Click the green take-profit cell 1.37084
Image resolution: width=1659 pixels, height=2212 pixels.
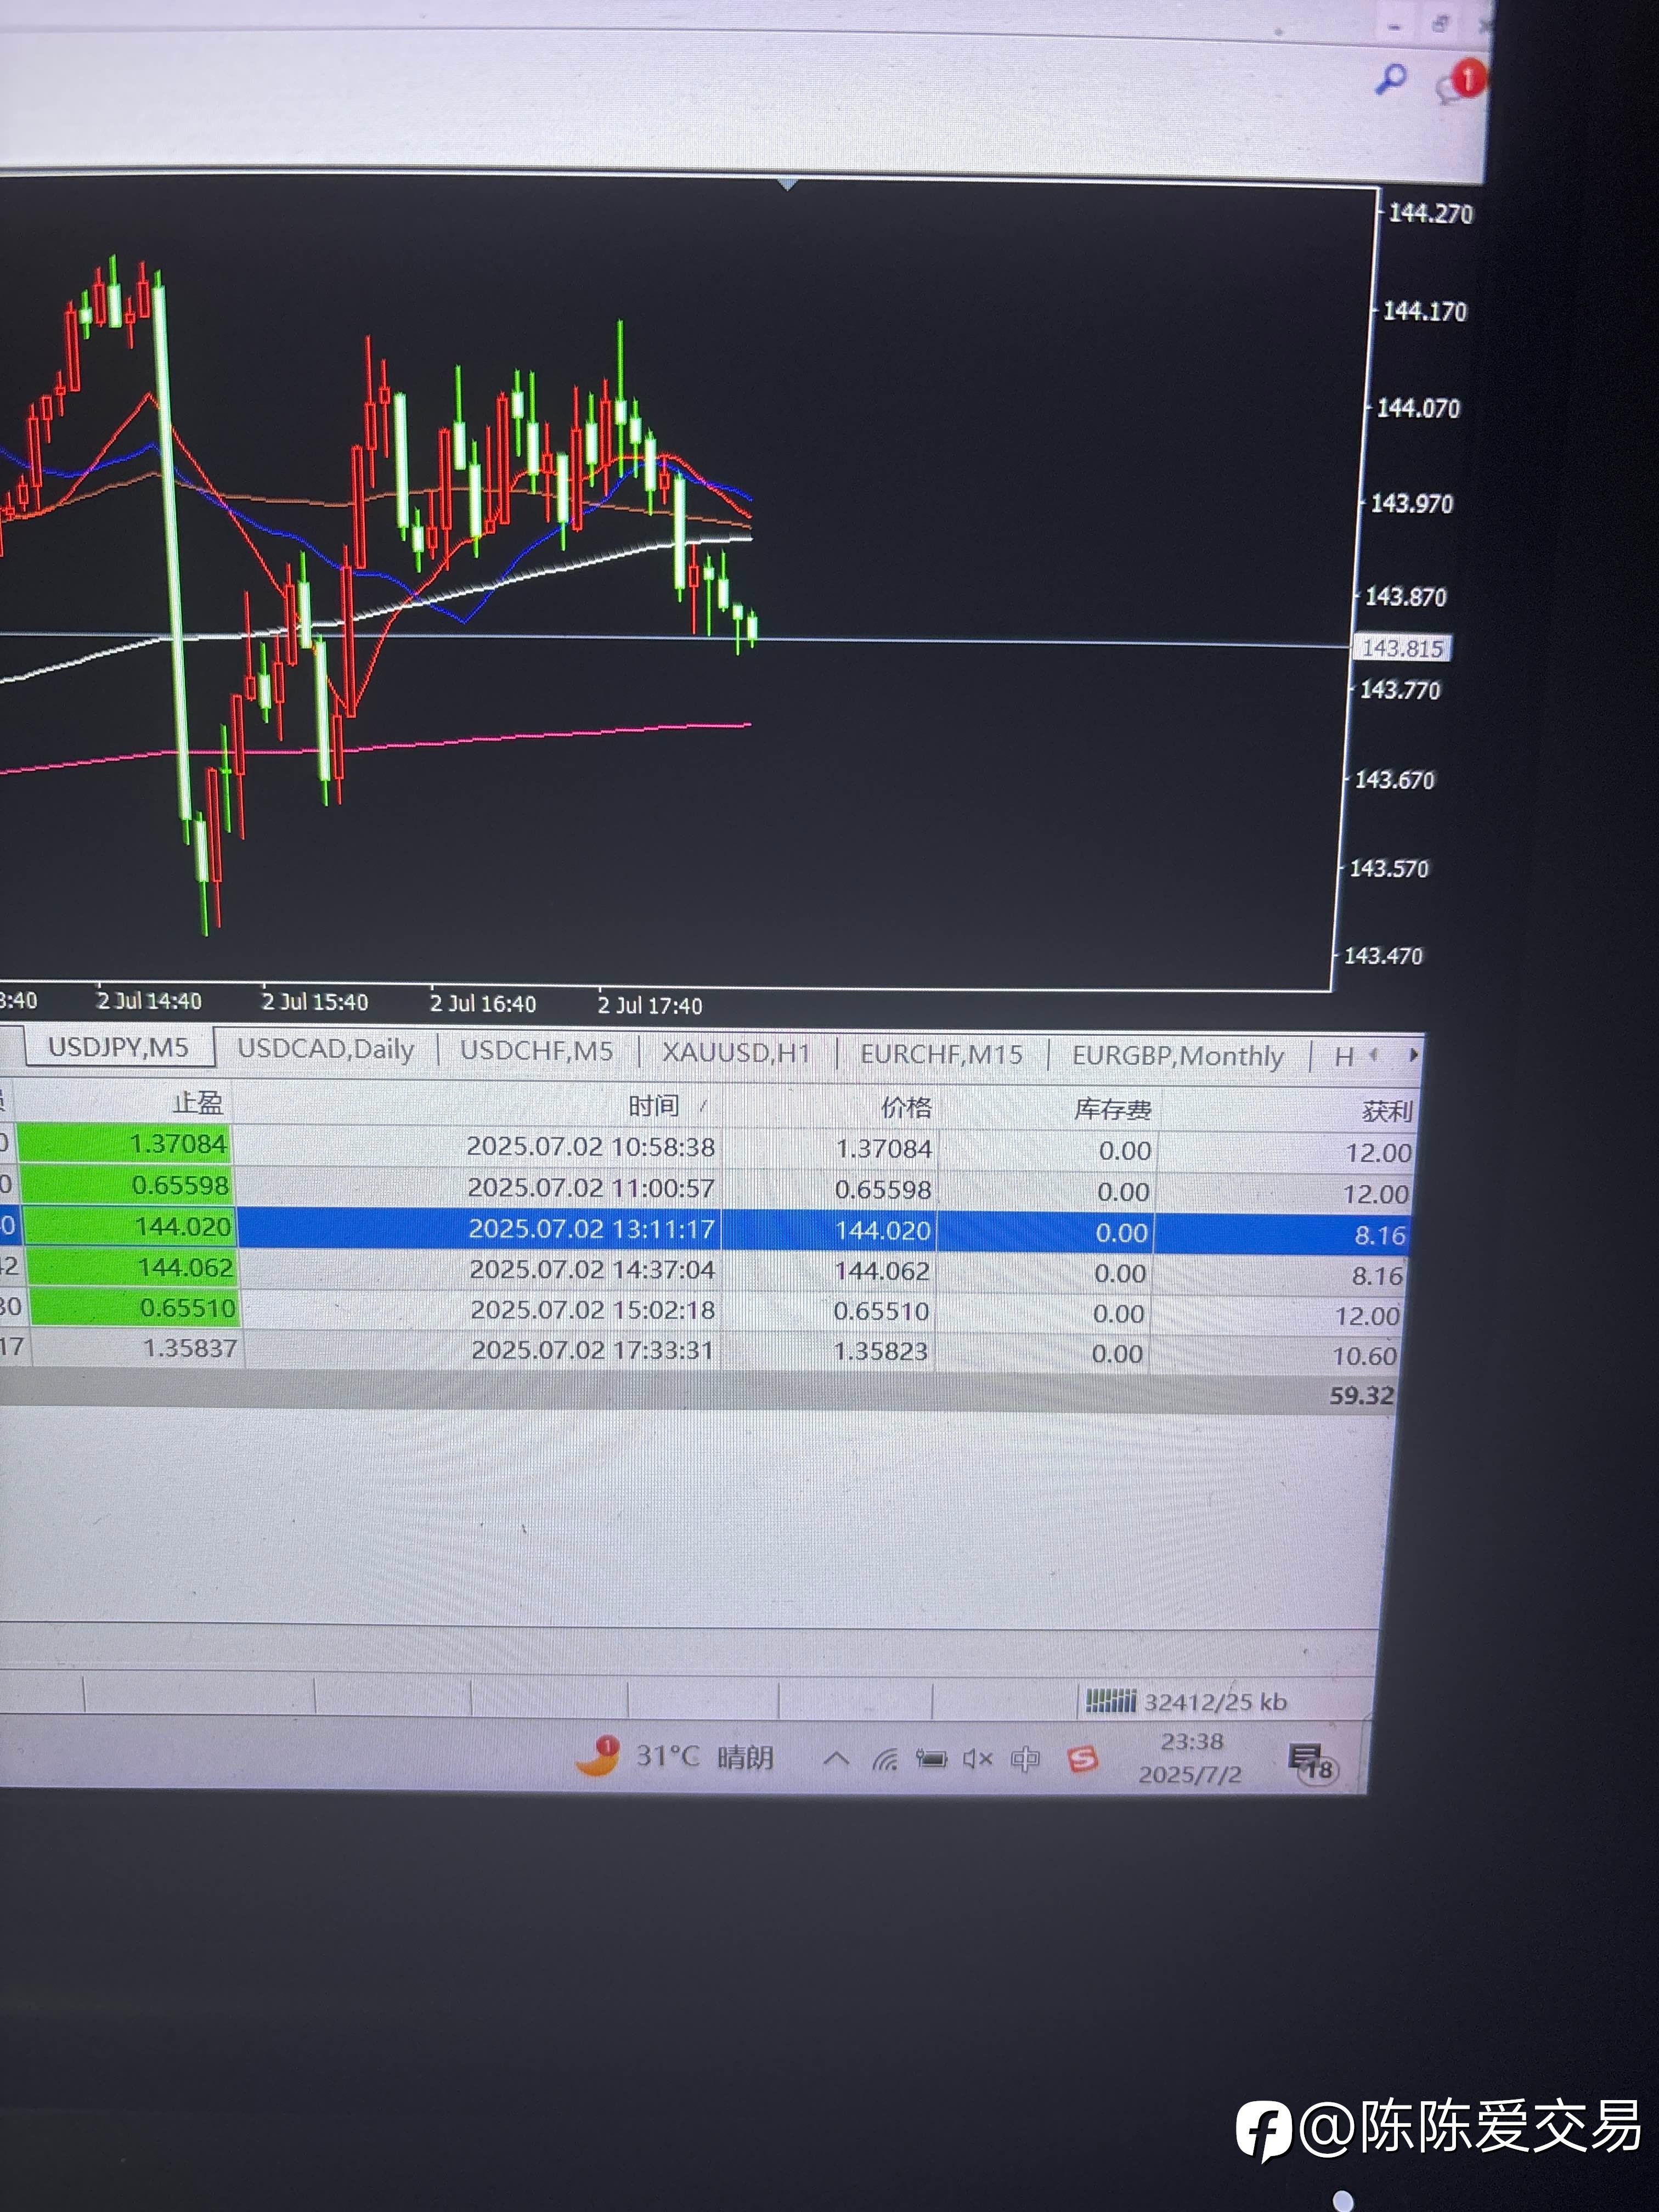(x=124, y=1144)
